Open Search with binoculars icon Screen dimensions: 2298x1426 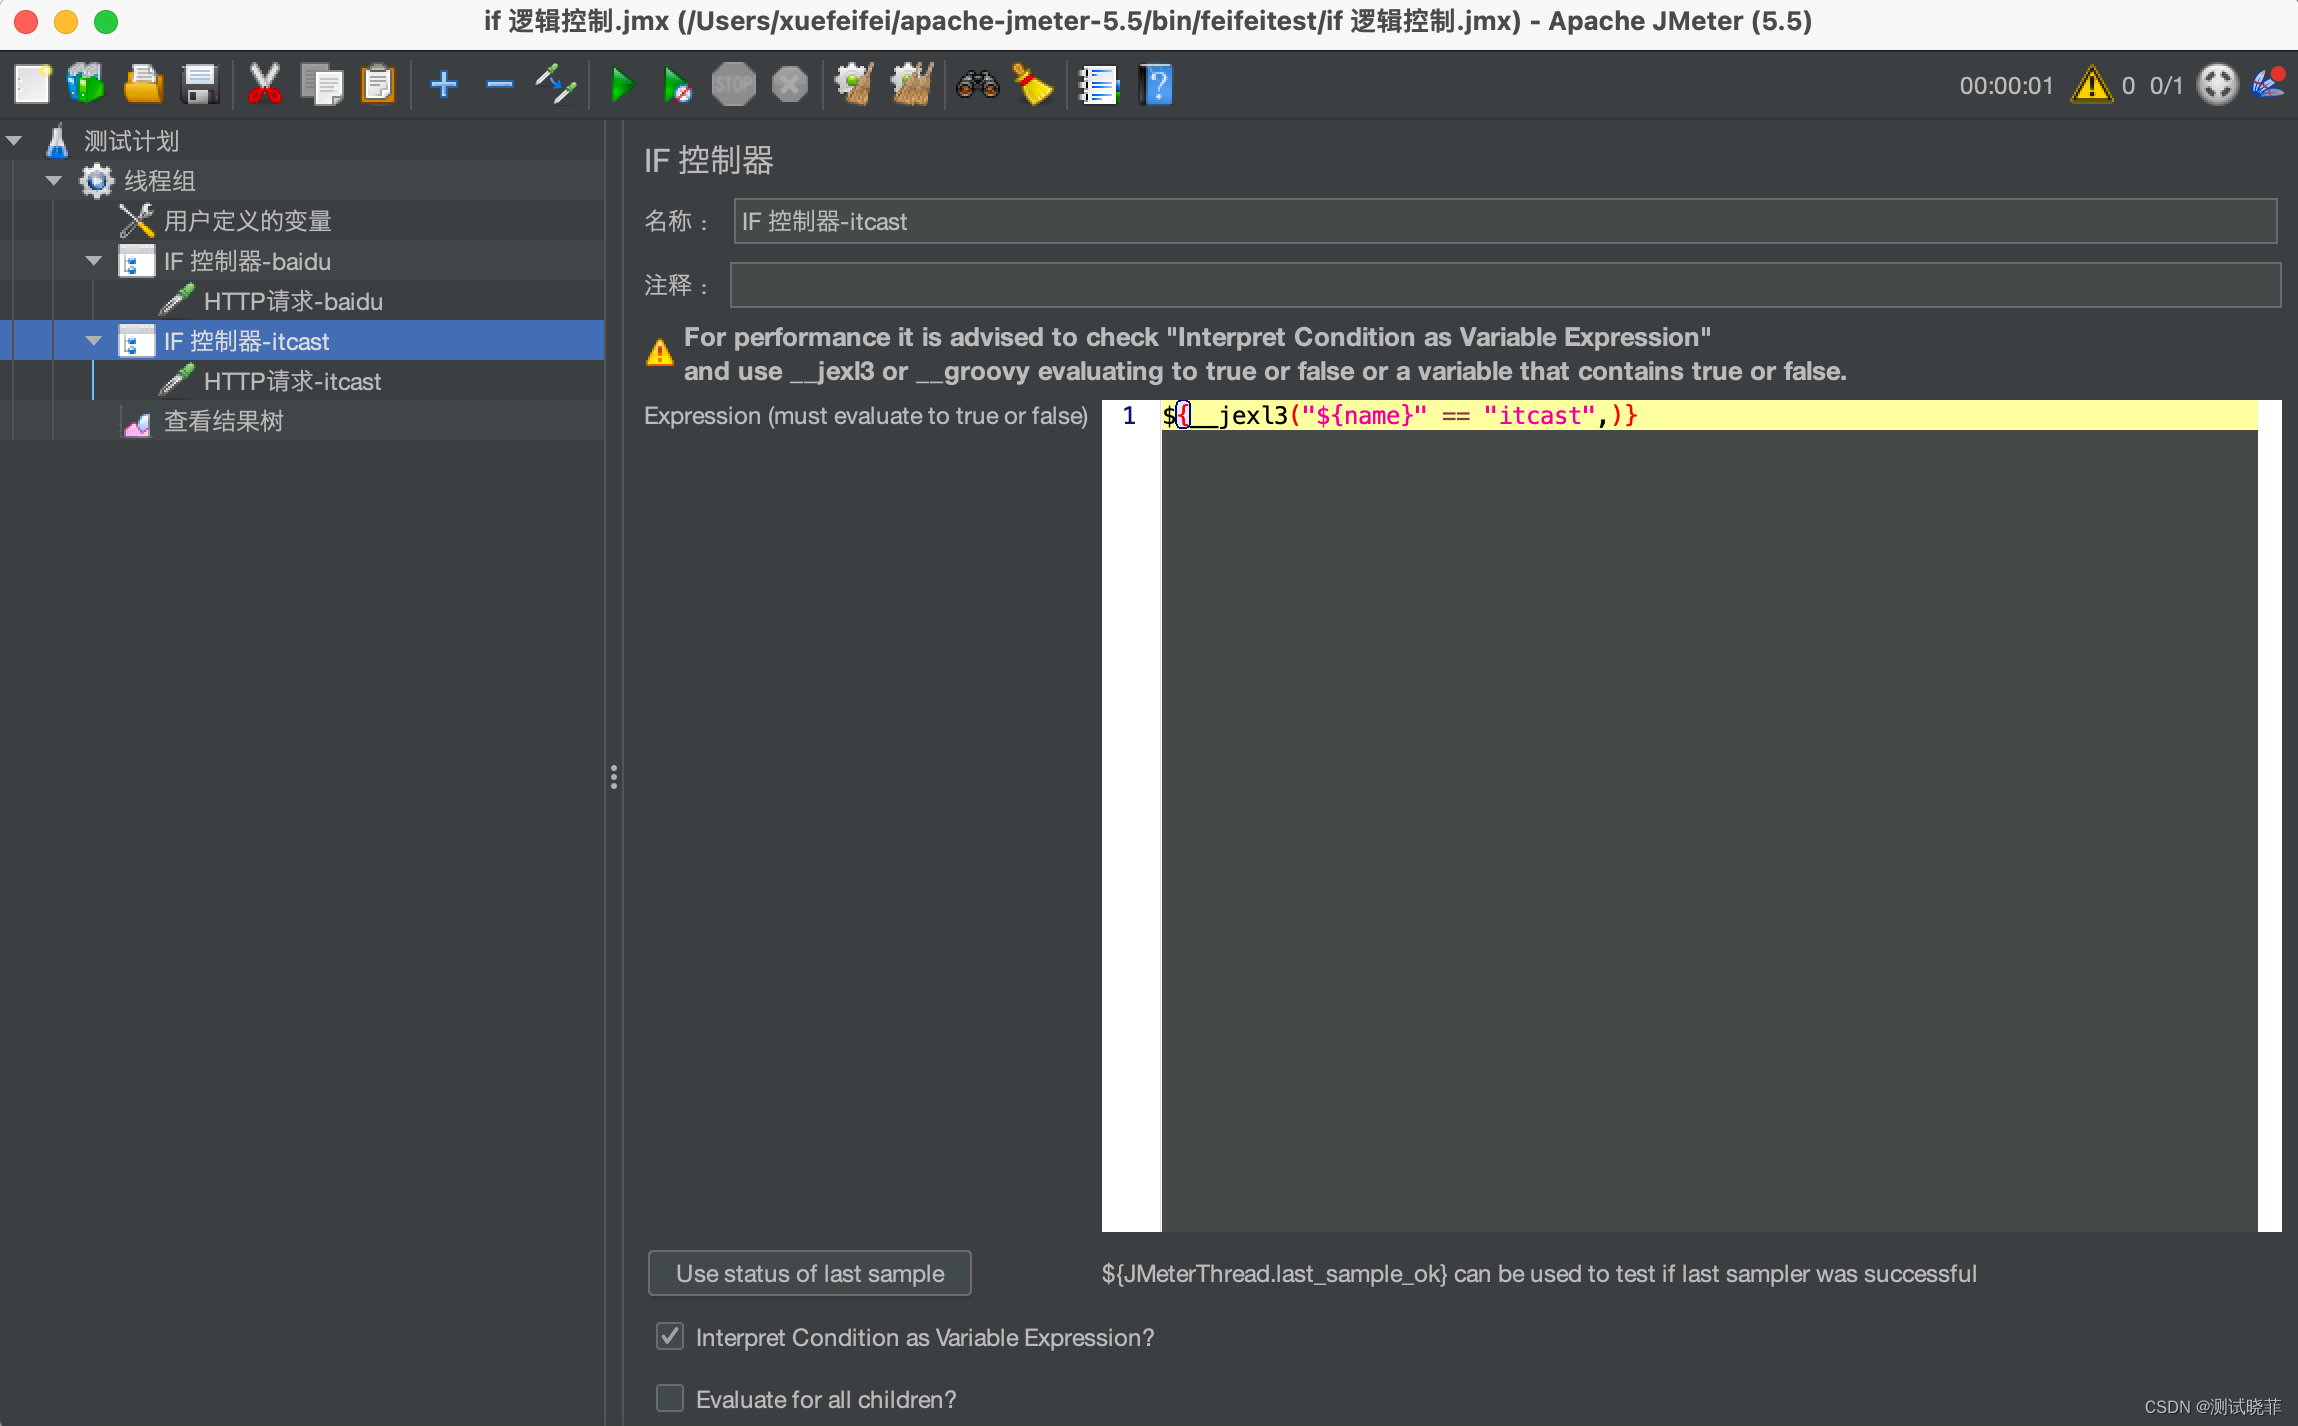[977, 85]
